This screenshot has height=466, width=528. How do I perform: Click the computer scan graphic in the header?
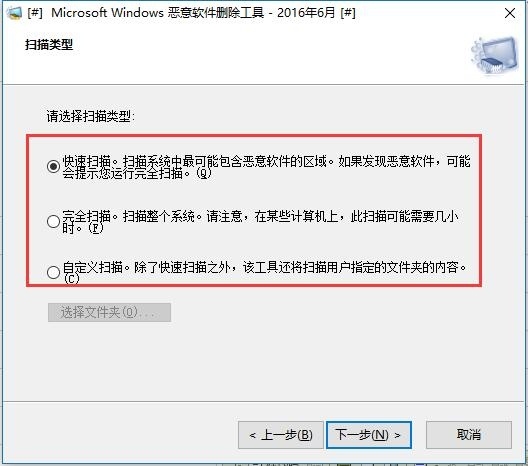[495, 55]
